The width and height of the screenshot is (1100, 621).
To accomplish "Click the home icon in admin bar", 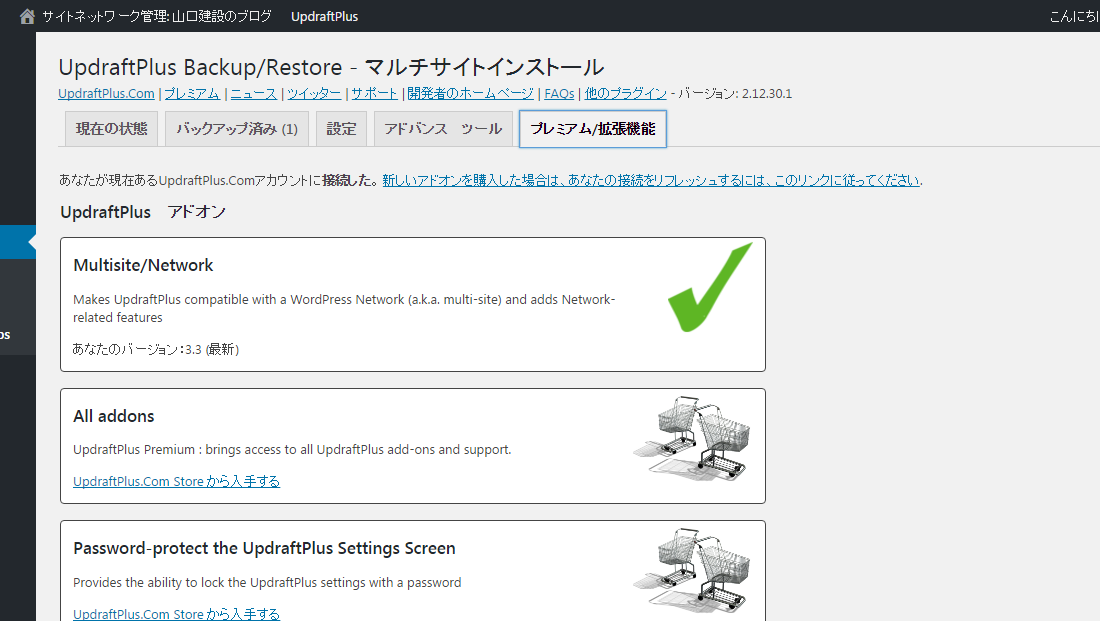I will [27, 16].
